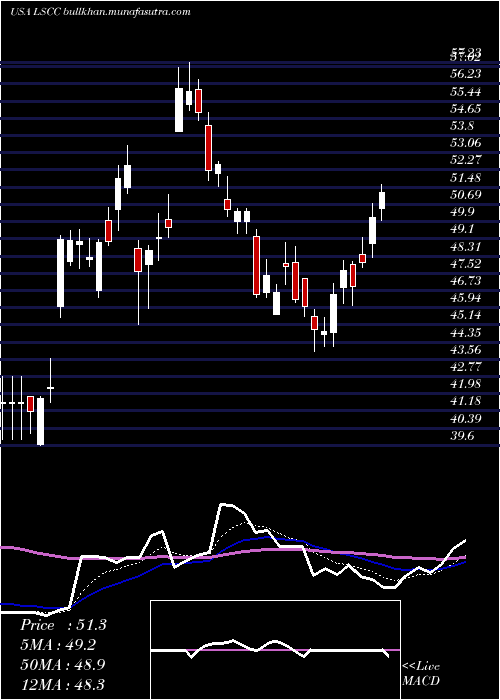This screenshot has height=700, width=500.
Task: Click the price axis label 44.35
Action: (466, 333)
